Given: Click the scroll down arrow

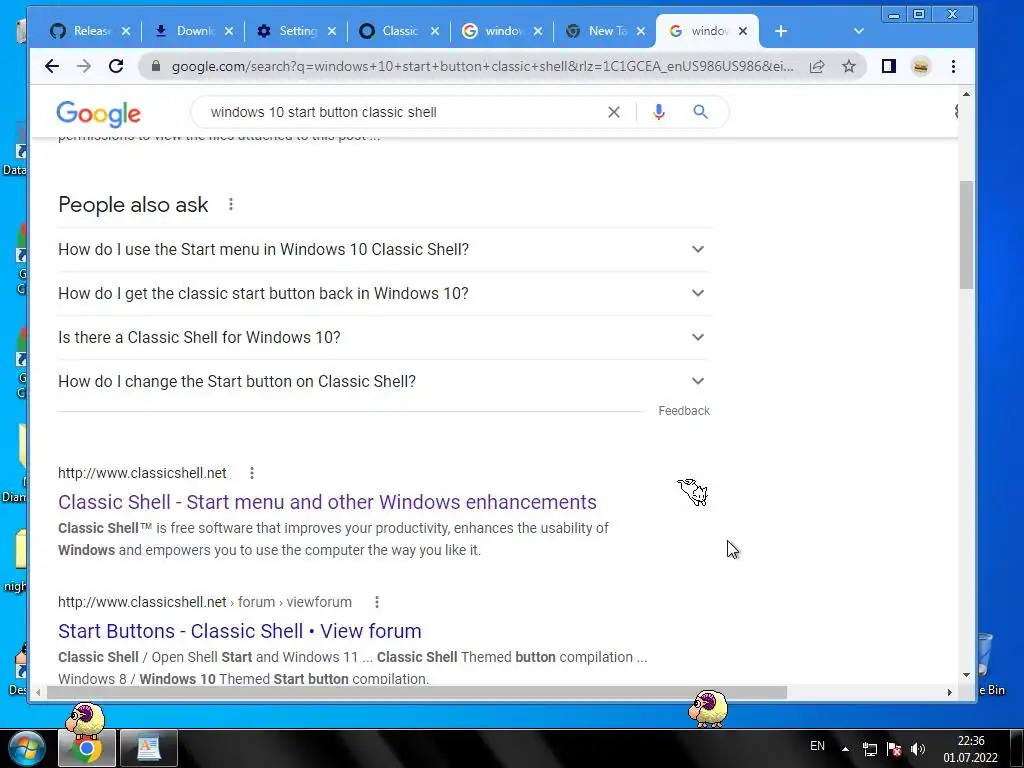Looking at the screenshot, I should pos(966,675).
